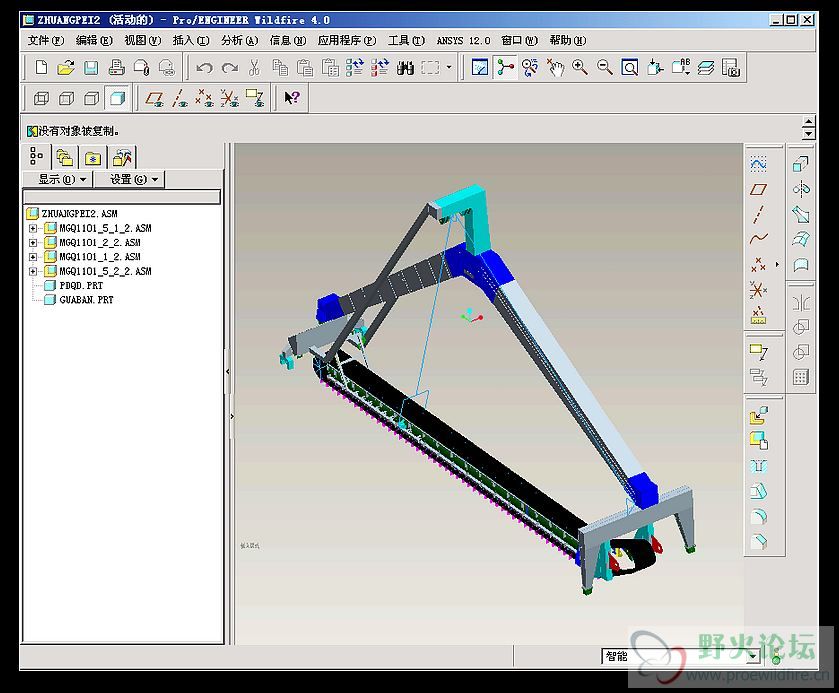Refit the model to the screen

[630, 67]
